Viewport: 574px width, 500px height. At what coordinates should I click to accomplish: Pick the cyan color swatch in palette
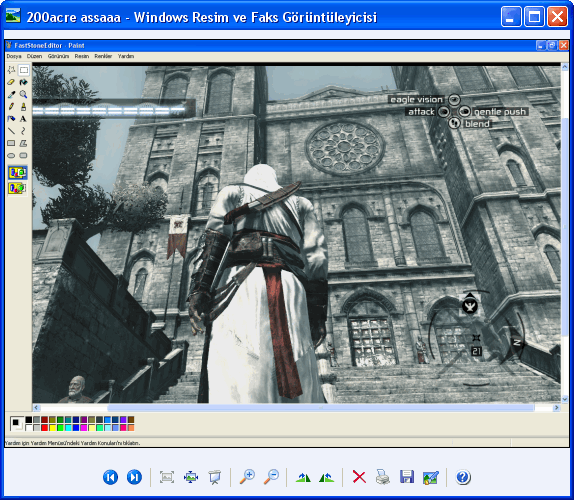[68, 428]
